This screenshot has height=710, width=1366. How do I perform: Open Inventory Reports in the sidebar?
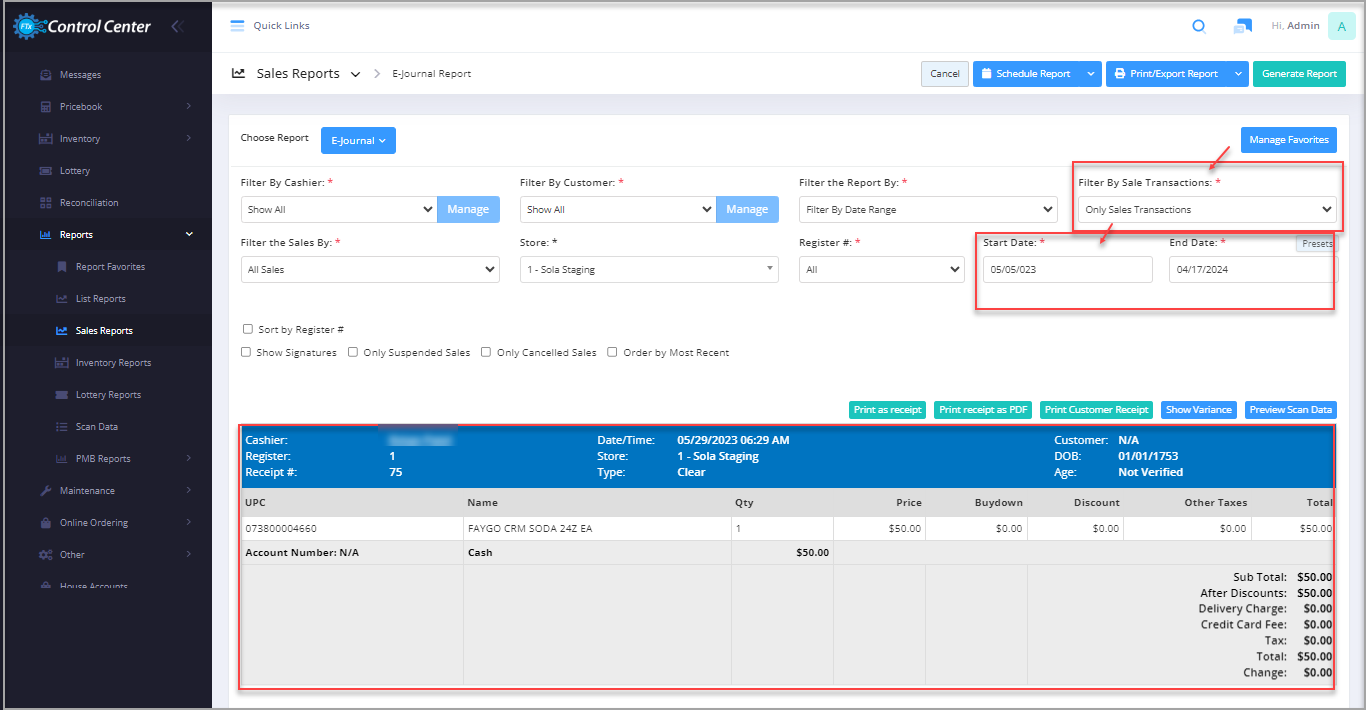click(x=113, y=363)
